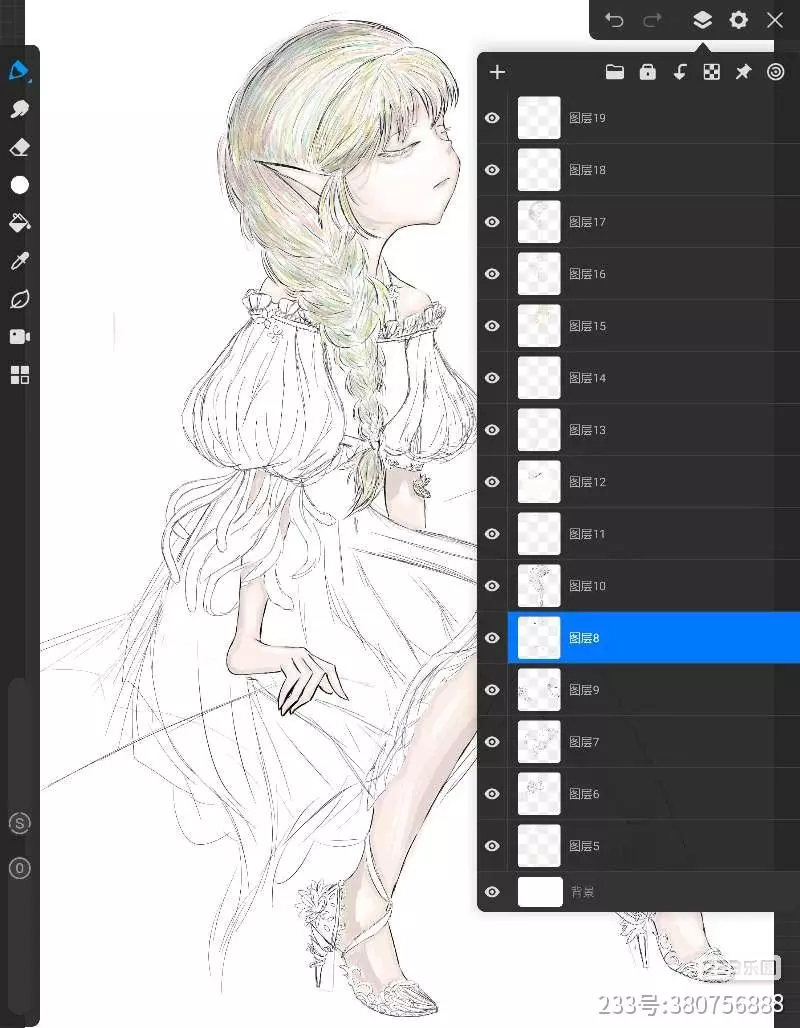Hide layer 图层19 using its eye icon
The width and height of the screenshot is (800, 1028).
(x=492, y=118)
